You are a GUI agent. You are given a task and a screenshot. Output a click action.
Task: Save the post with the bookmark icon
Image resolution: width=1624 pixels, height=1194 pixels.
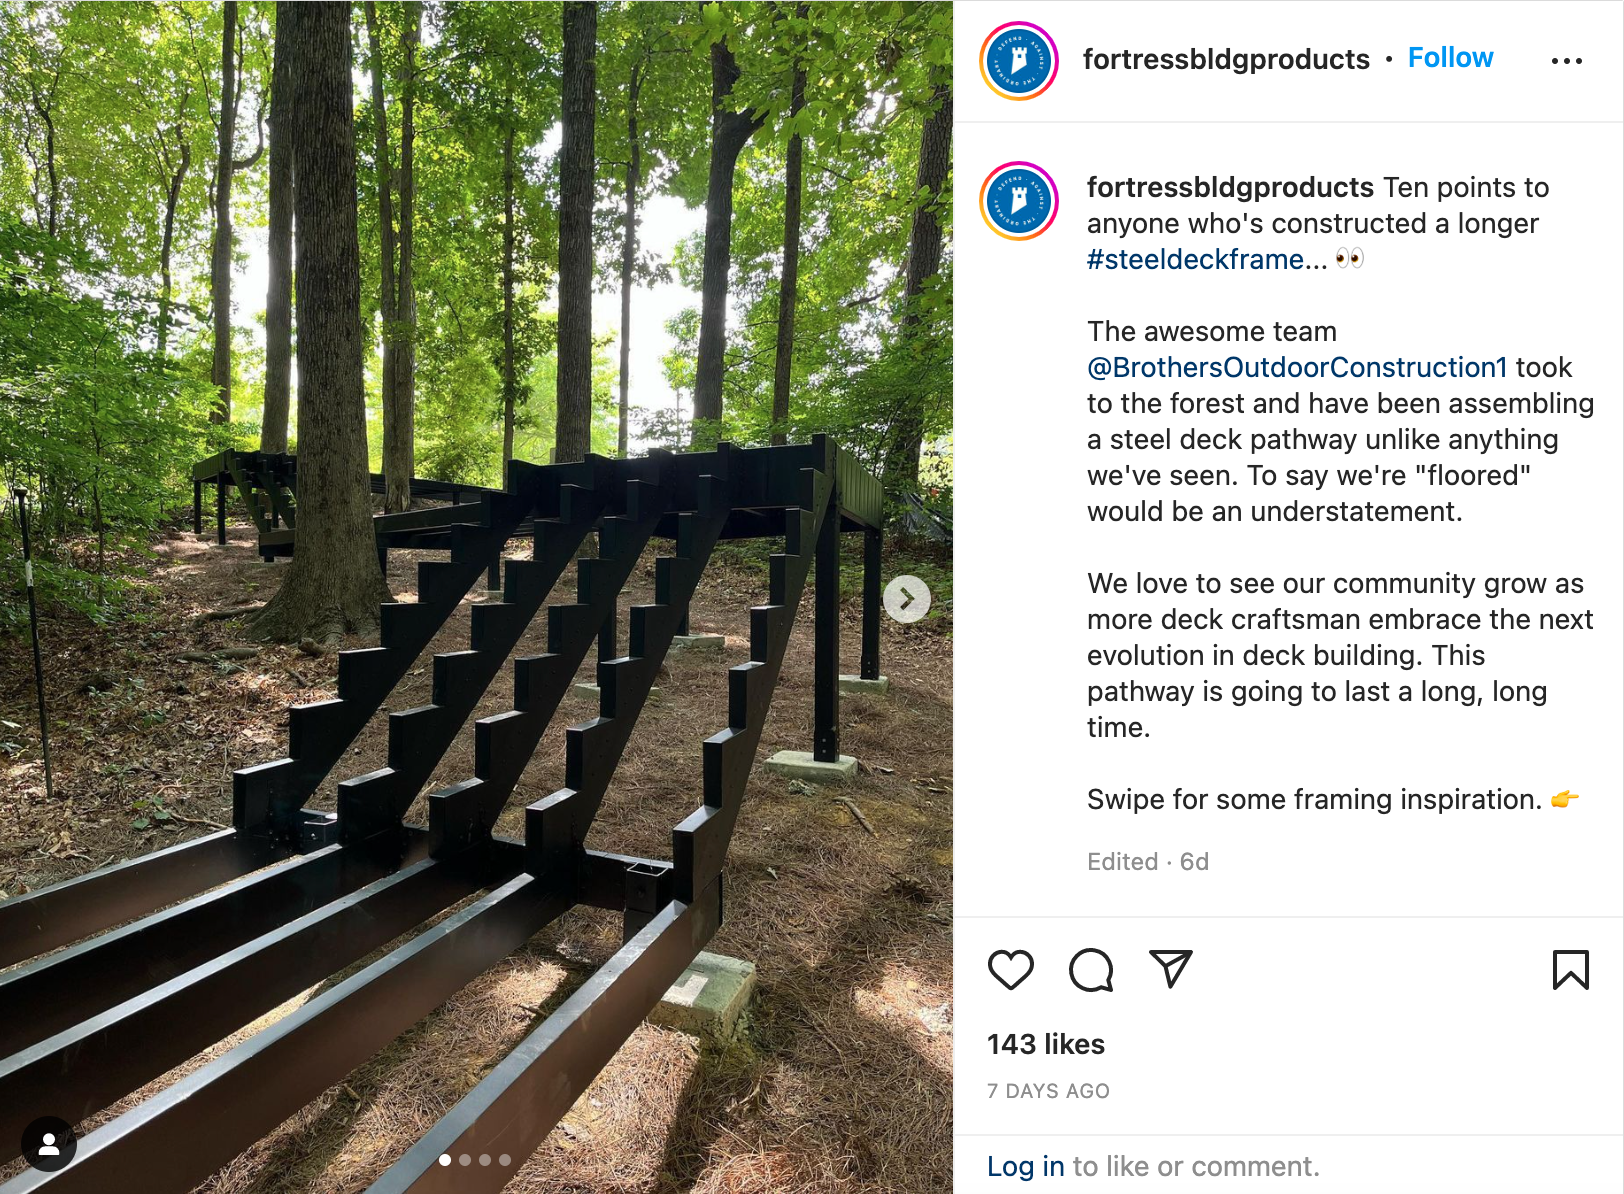click(1570, 969)
